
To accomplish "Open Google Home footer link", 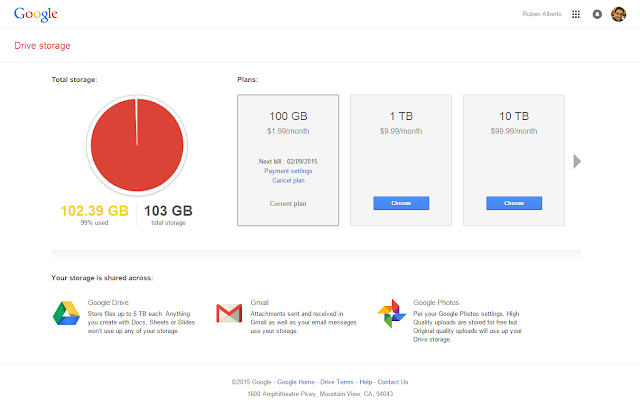I will (296, 382).
